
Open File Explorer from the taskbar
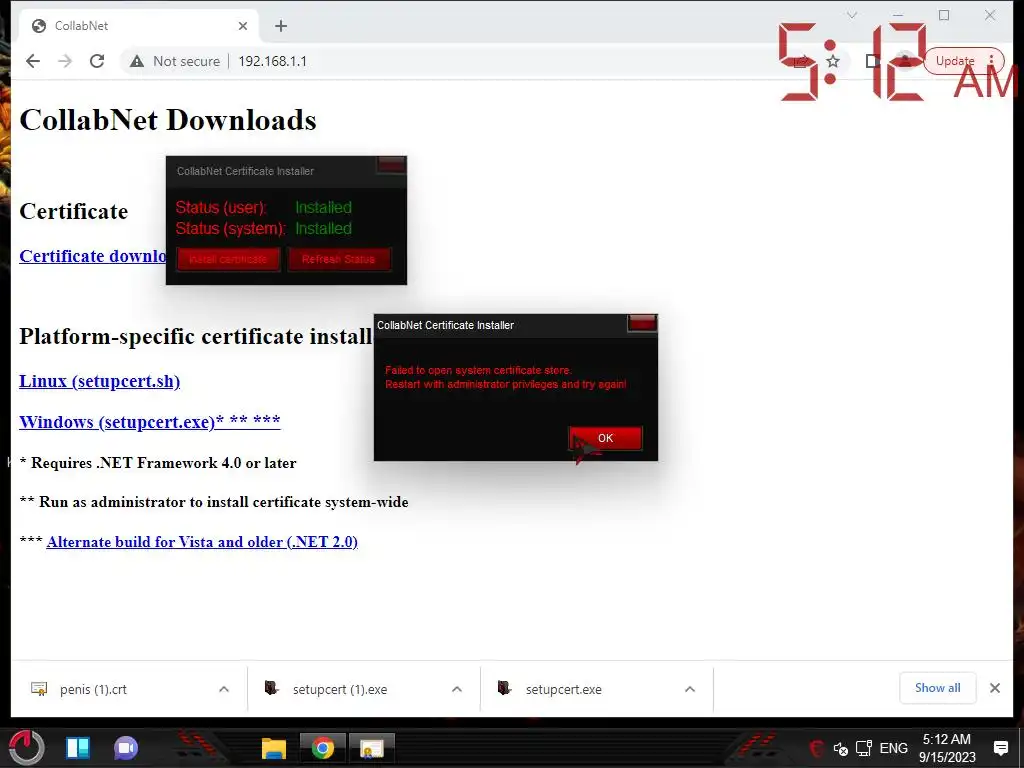coord(274,748)
